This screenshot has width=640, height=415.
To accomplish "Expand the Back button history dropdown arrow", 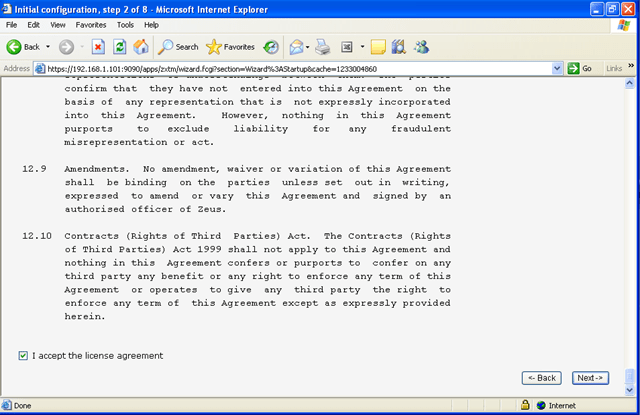I will point(48,47).
